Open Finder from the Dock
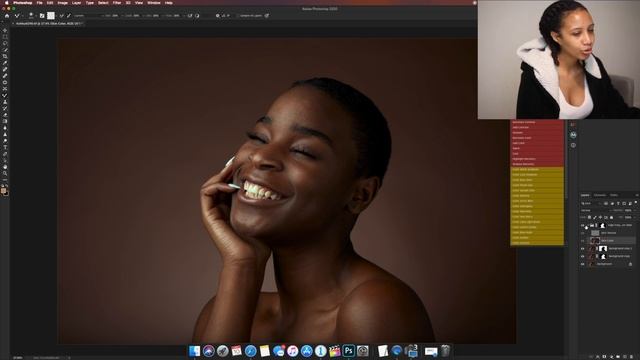640x360 pixels. click(194, 351)
